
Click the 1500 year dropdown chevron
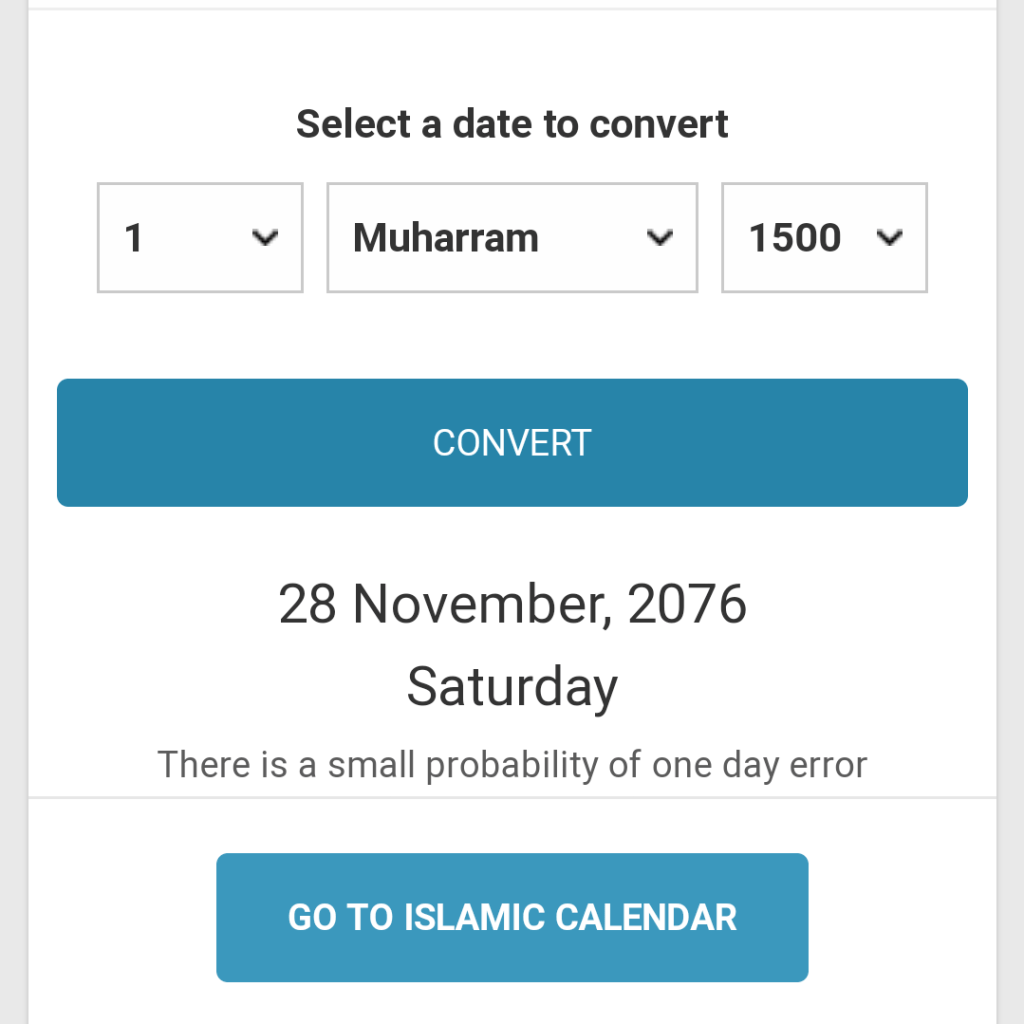click(x=889, y=238)
